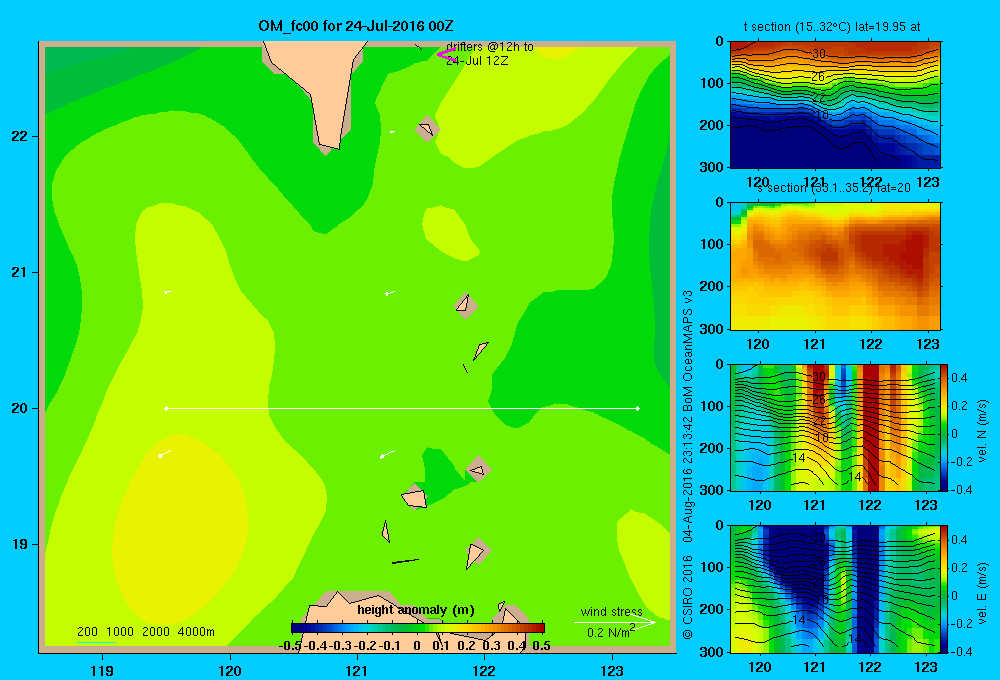The width and height of the screenshot is (1000, 680).
Task: Click longitude label 122 on main map axis
Action: click(484, 670)
